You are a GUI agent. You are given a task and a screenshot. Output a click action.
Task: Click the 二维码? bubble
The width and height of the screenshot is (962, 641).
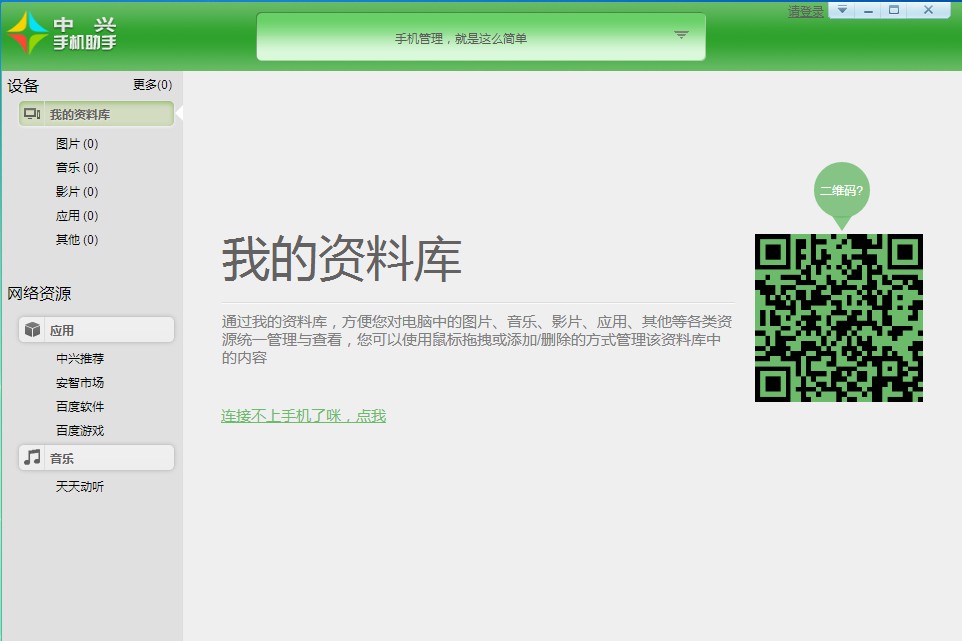click(842, 191)
